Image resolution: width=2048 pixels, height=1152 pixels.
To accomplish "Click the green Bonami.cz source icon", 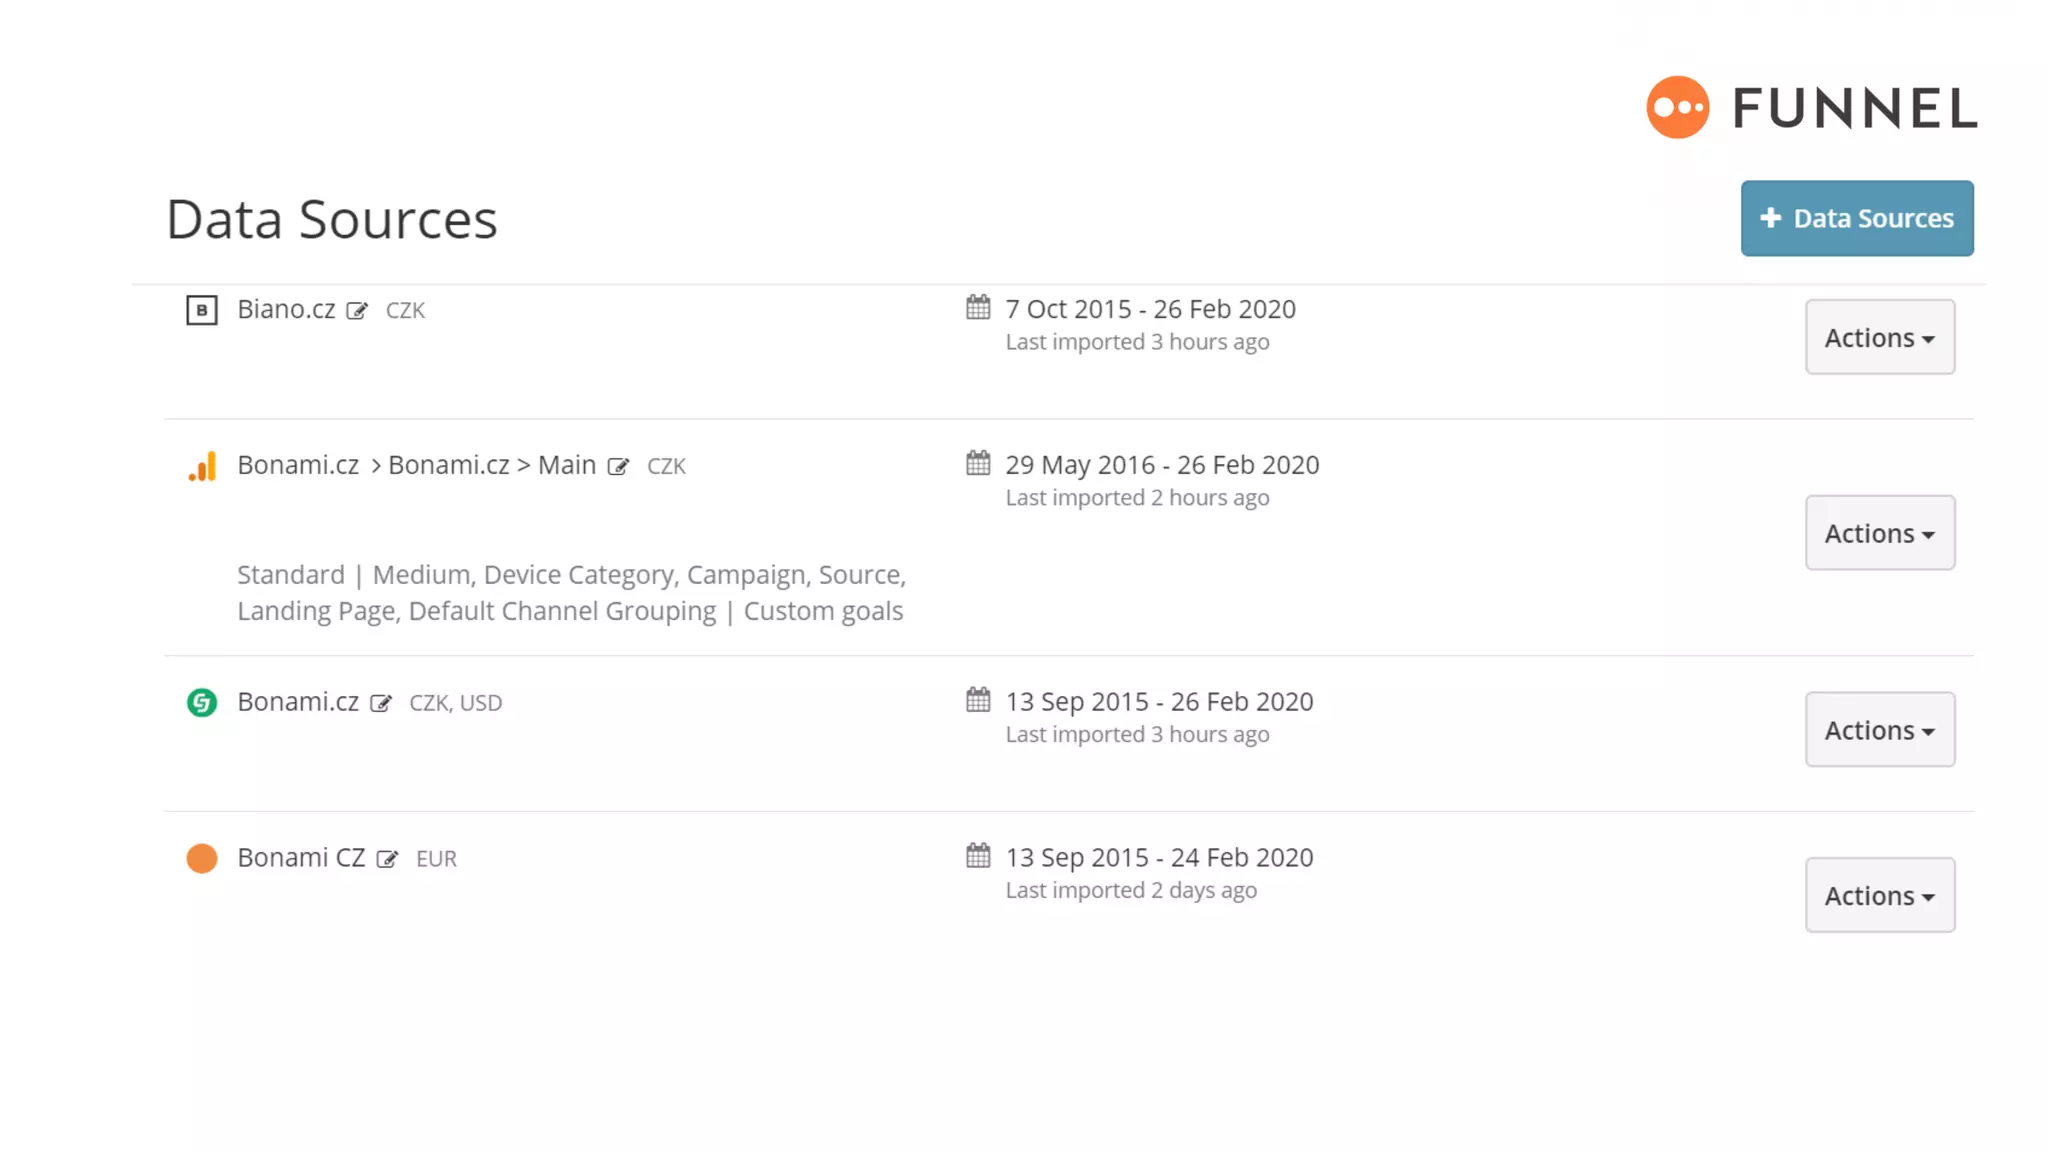I will pos(202,703).
